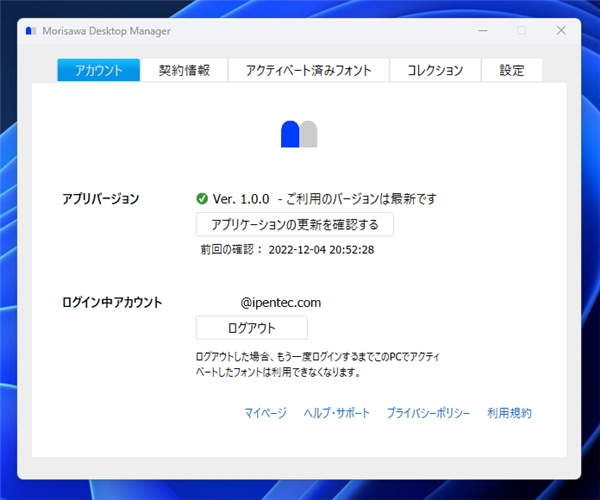Click アプリケーションの更新を確認する button
600x500 pixels.
pos(295,224)
